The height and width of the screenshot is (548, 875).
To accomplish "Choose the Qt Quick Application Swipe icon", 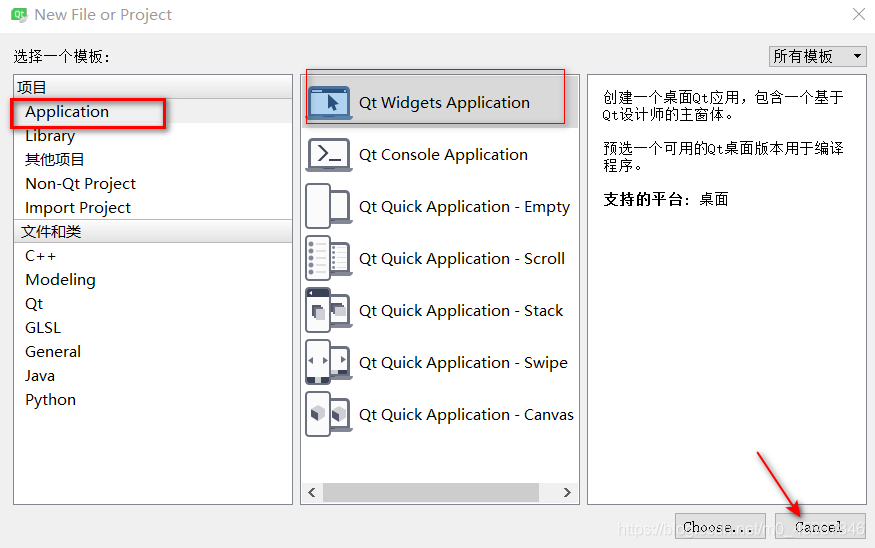I will (x=329, y=362).
